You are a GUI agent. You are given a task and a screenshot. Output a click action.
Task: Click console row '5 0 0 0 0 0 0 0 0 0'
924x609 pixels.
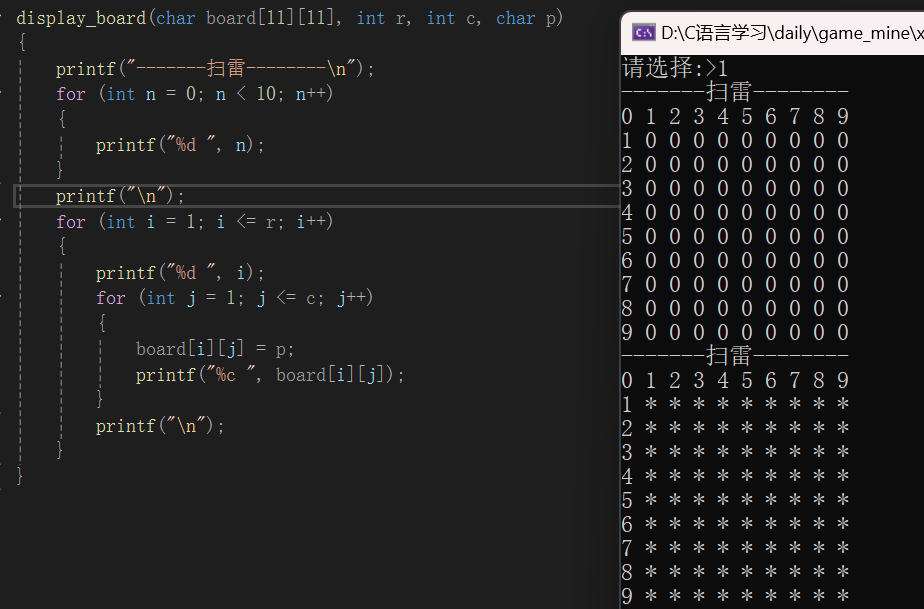coord(735,236)
